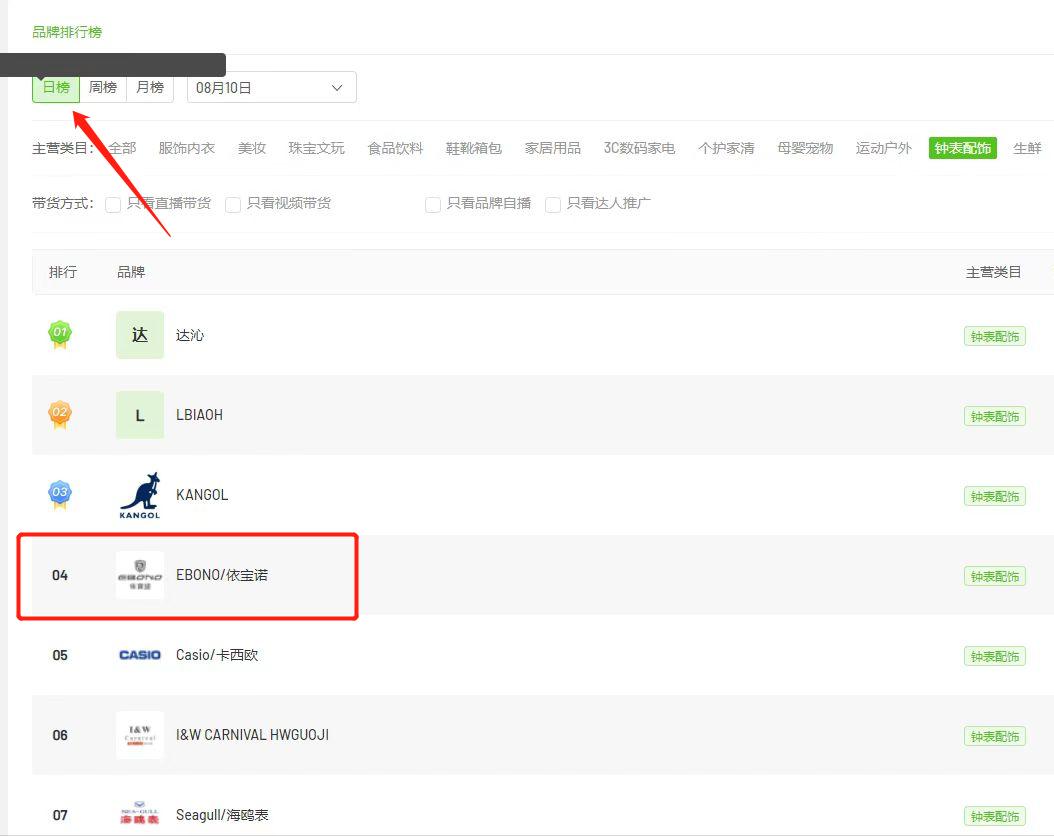This screenshot has height=836, width=1054.
Task: Click rank number 06
Action: pyautogui.click(x=60, y=735)
